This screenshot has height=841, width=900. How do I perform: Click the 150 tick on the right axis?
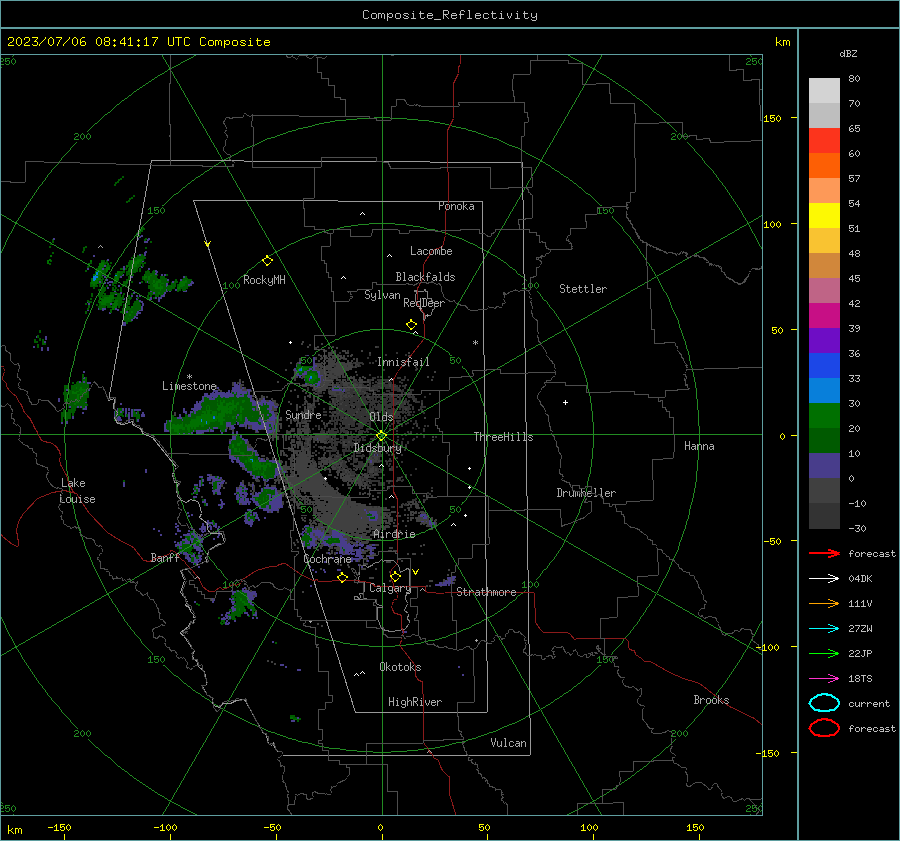[772, 118]
